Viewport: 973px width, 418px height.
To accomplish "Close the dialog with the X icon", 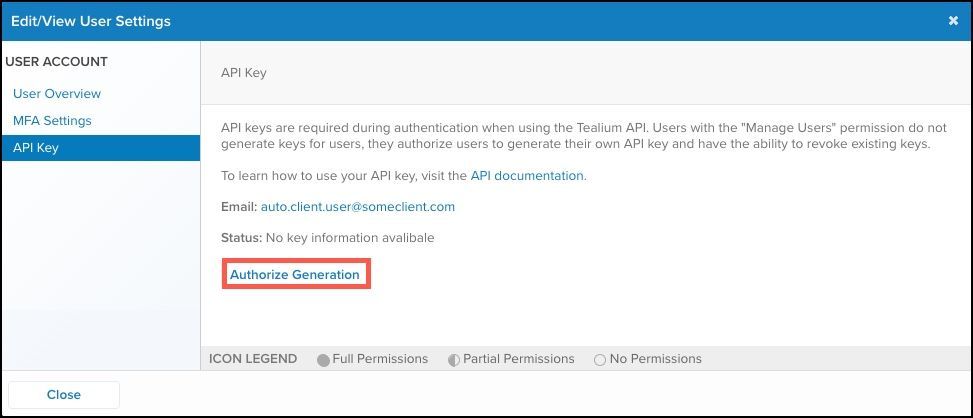I will [x=953, y=21].
